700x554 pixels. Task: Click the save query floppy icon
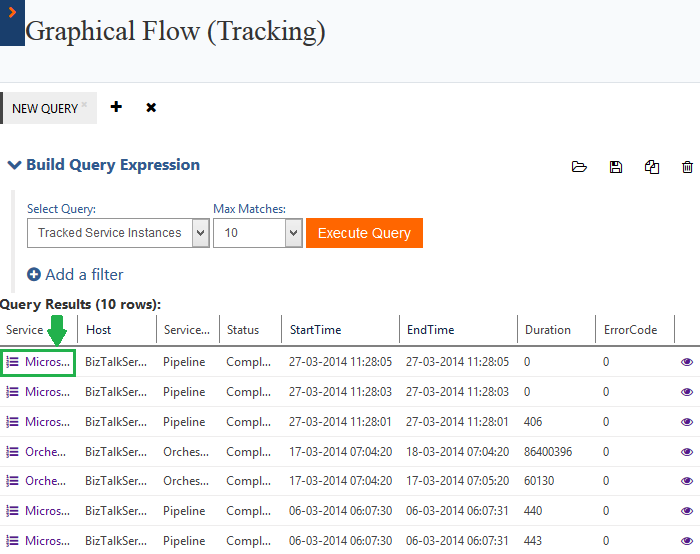[x=616, y=167]
